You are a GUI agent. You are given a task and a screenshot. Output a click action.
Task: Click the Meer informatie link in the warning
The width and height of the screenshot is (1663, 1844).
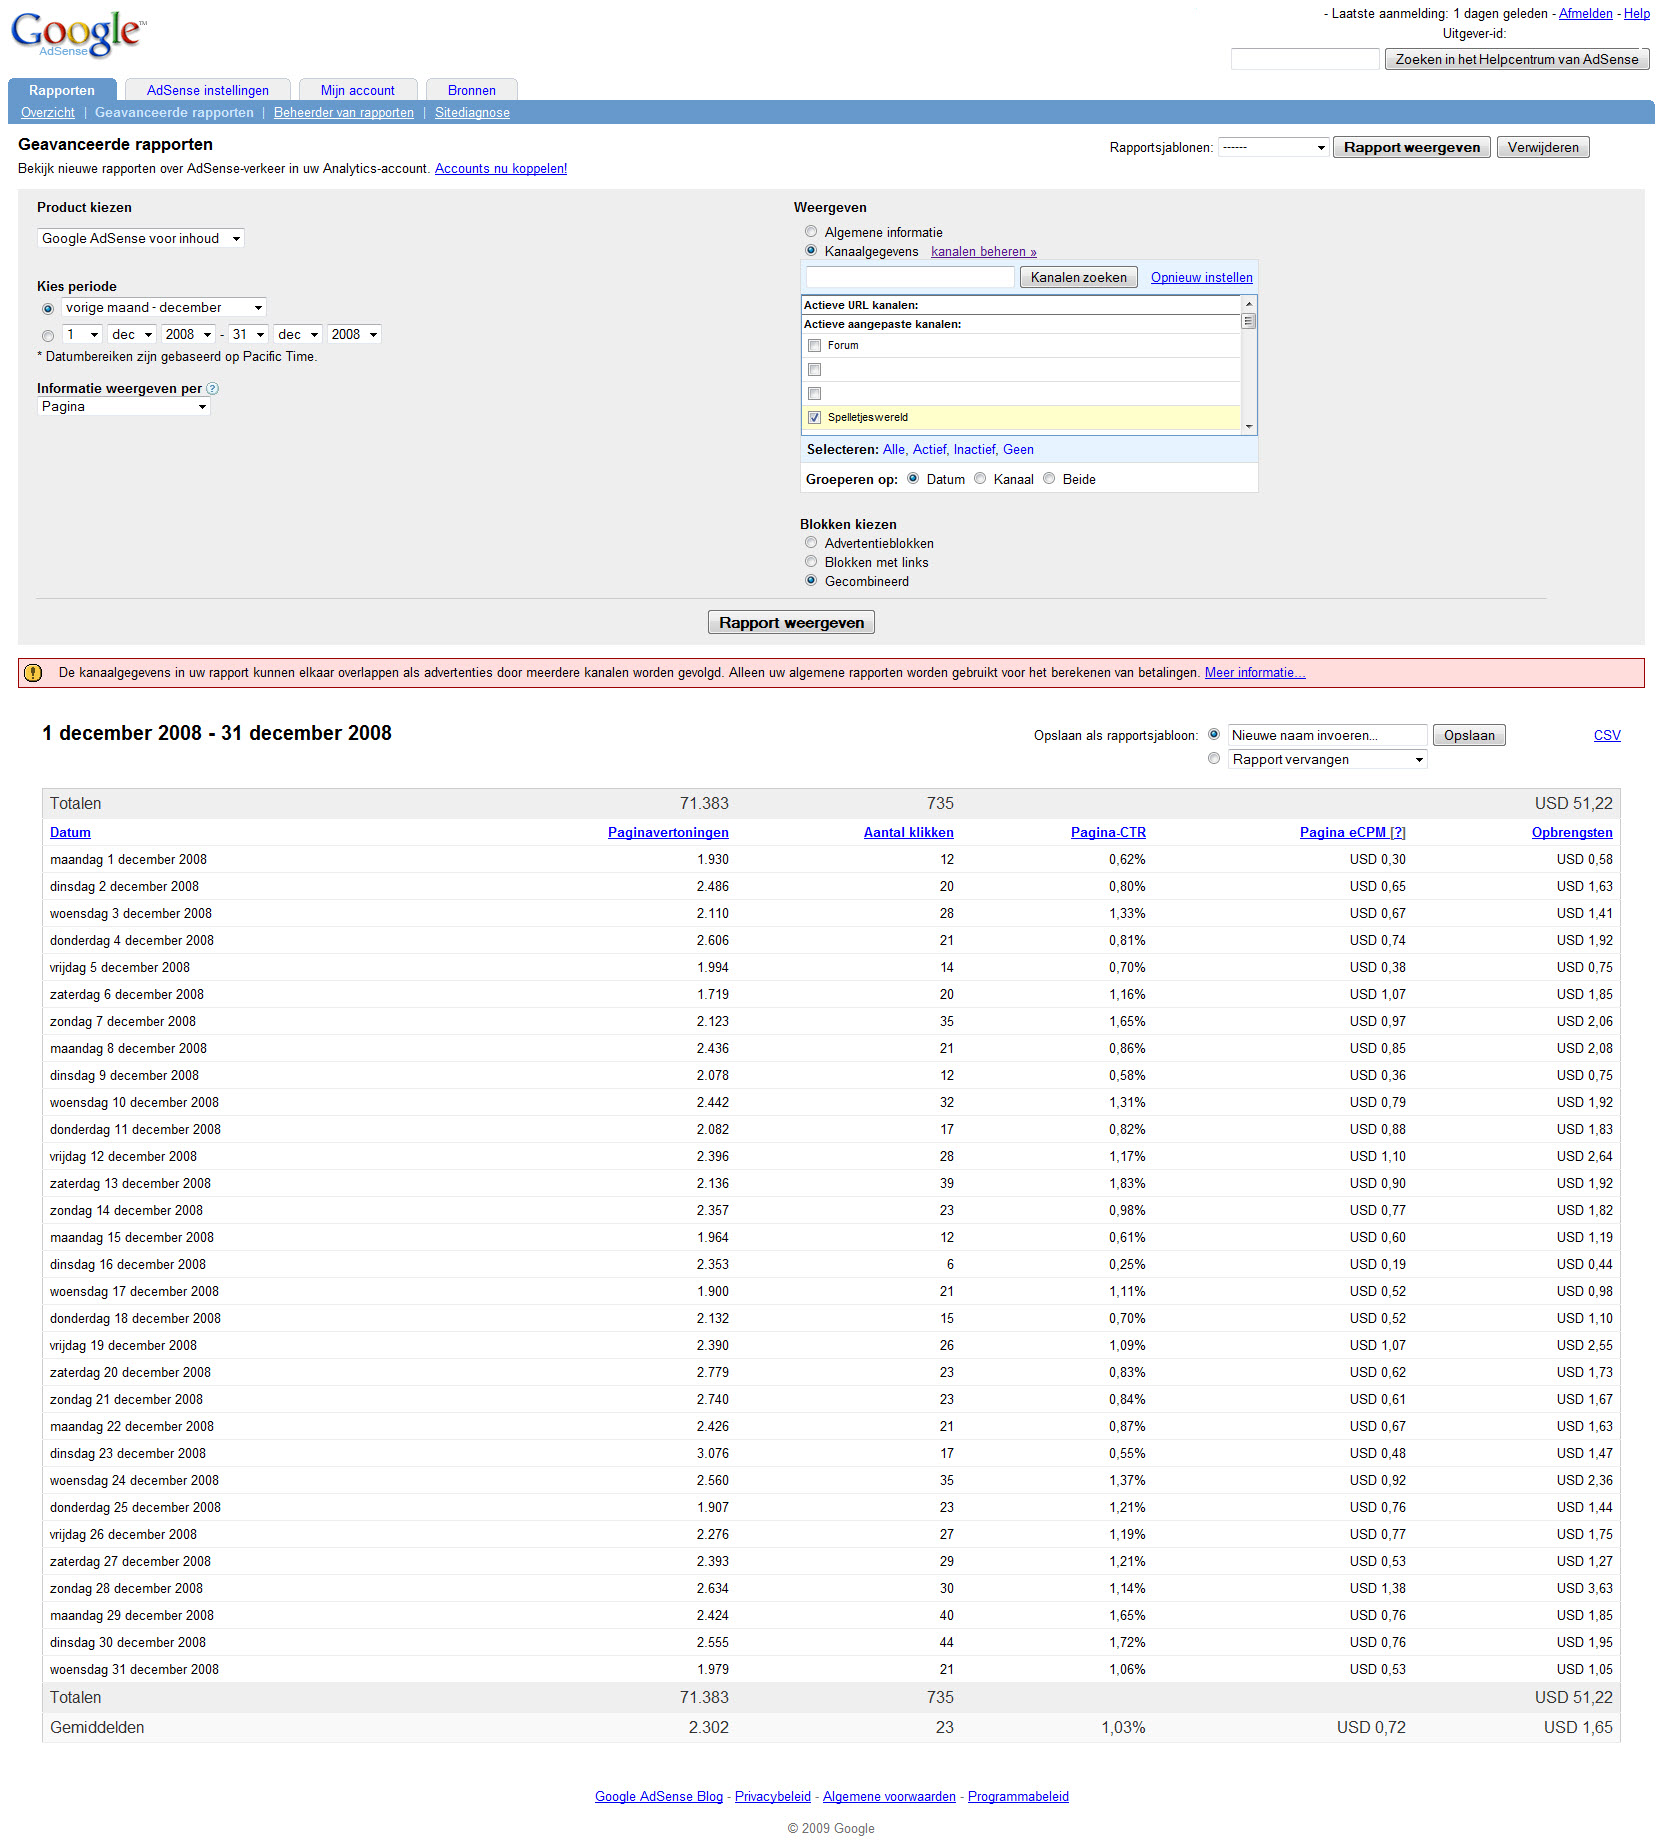(1255, 673)
